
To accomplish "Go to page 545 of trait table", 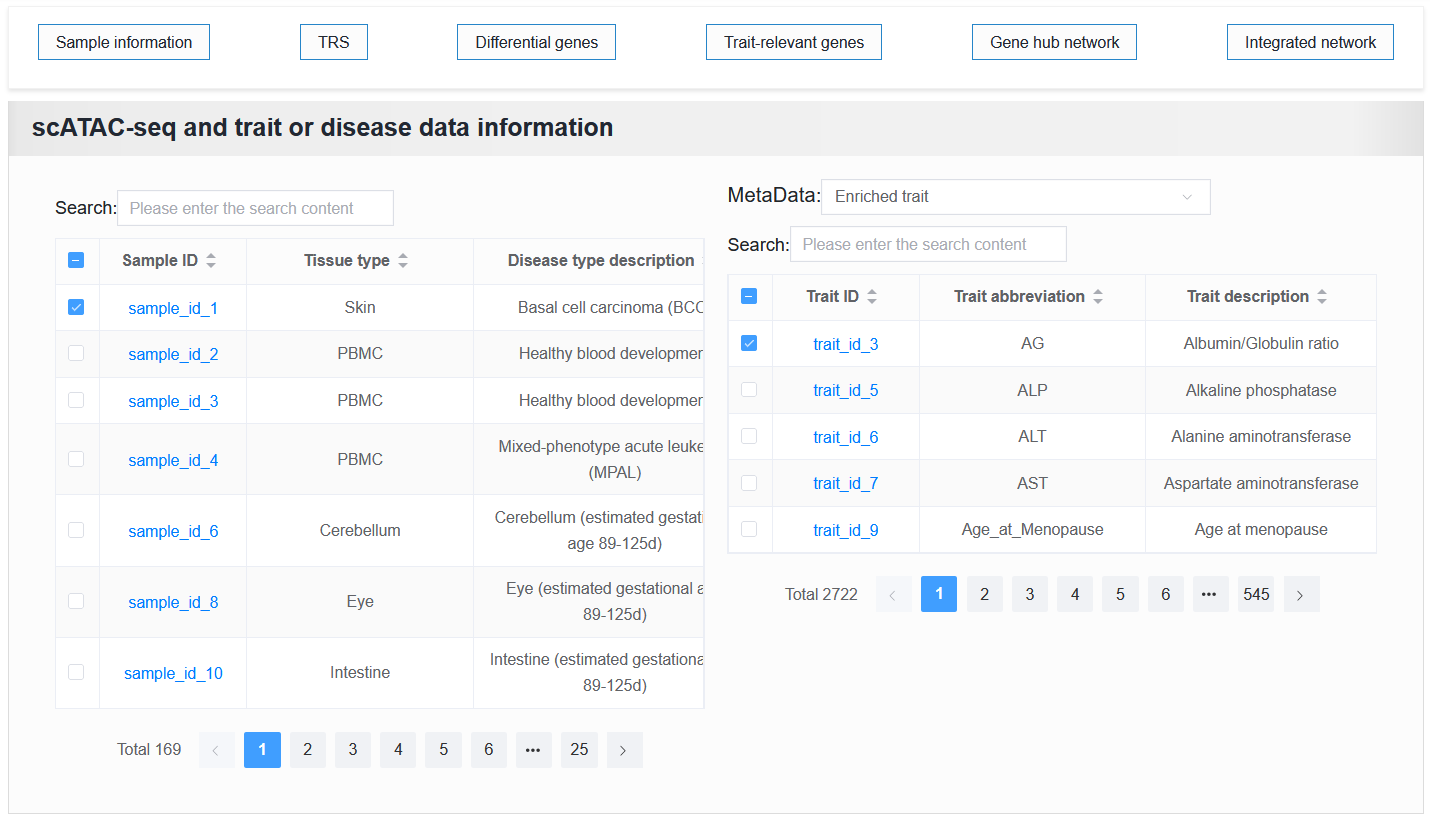I will click(x=1256, y=594).
